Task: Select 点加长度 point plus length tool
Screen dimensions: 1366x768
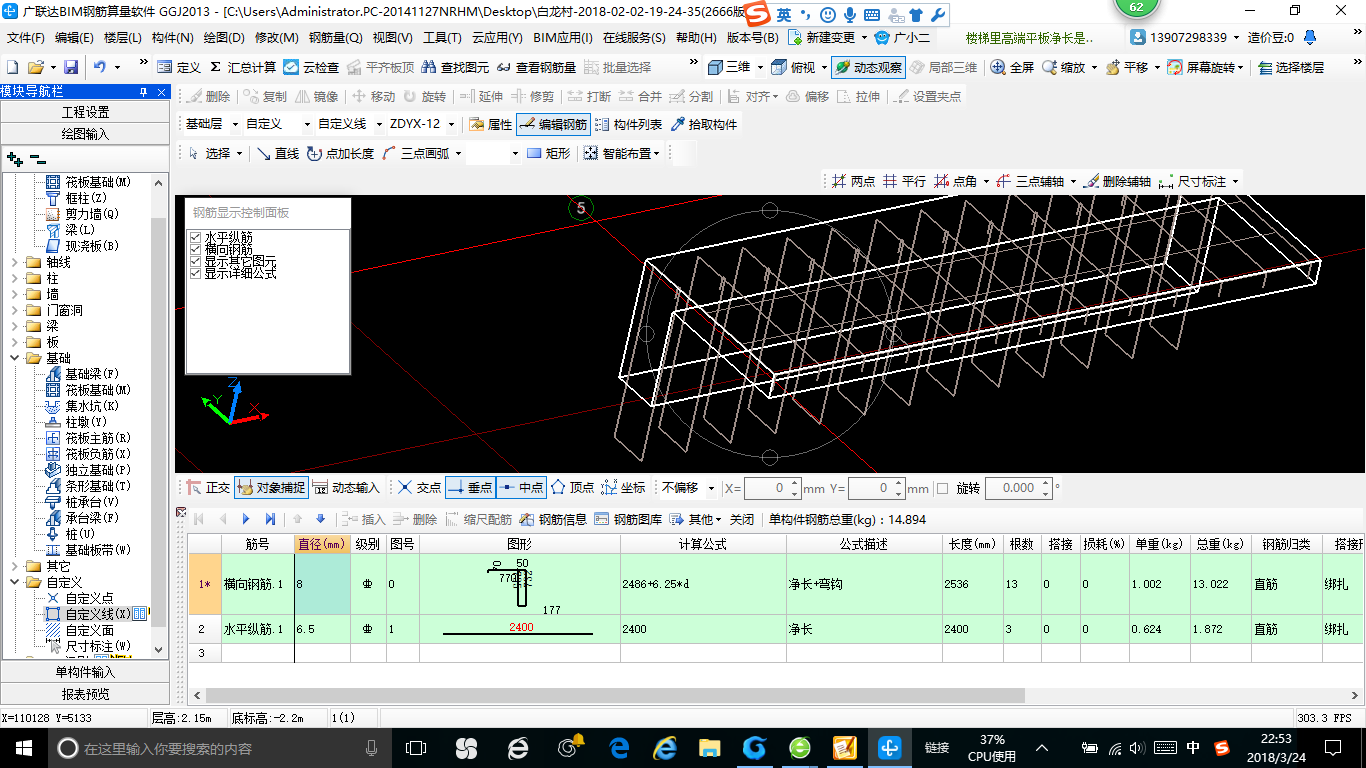Action: 340,153
